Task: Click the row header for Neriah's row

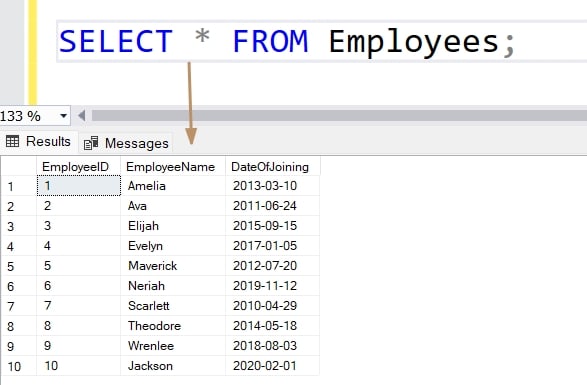Action: (19, 286)
